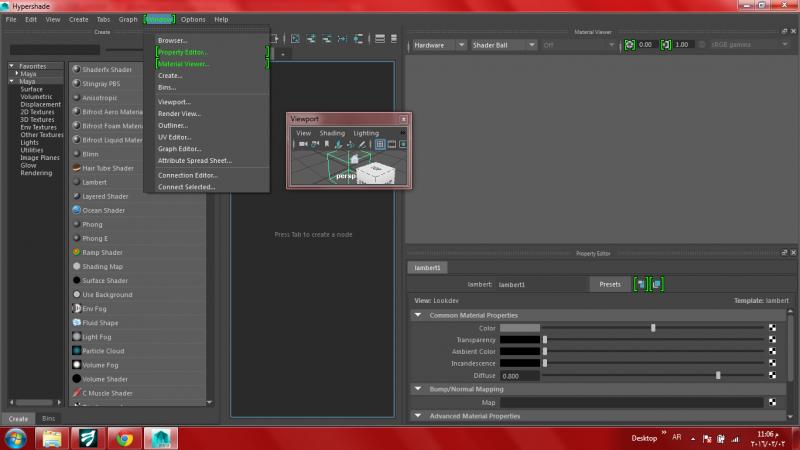
Task: Select the lambert1 tab in Property Editor
Action: pos(428,267)
